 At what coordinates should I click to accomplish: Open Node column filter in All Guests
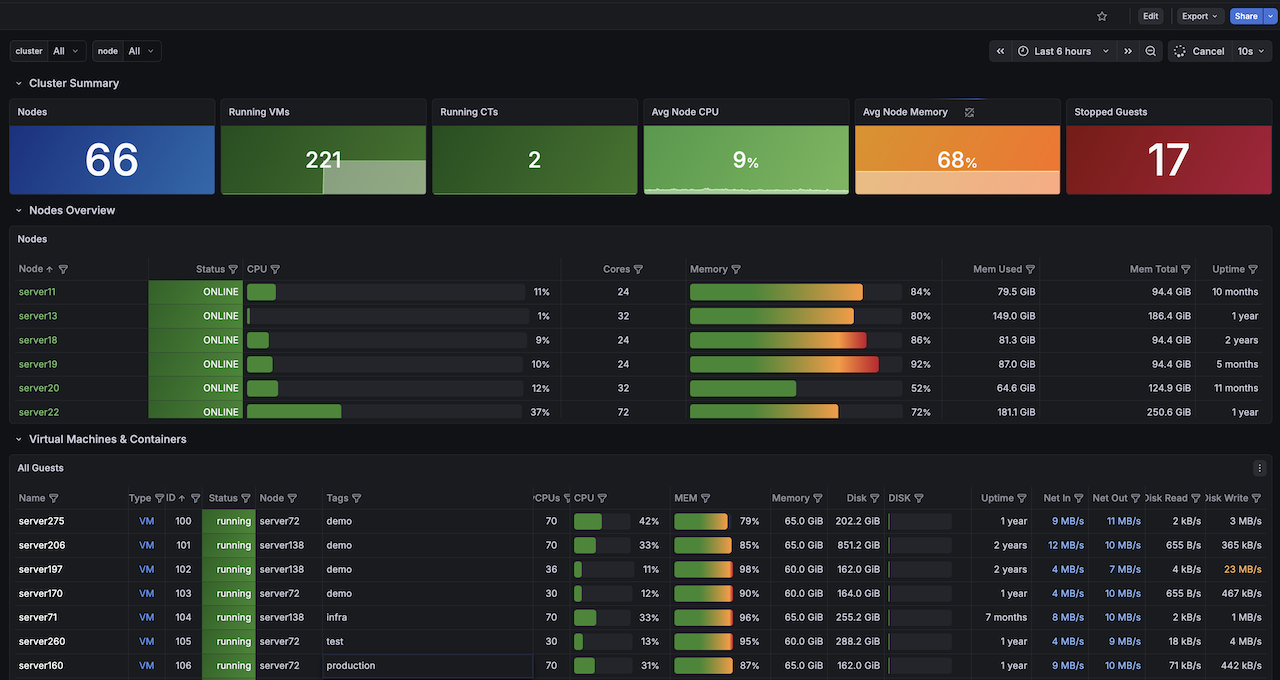pos(292,498)
